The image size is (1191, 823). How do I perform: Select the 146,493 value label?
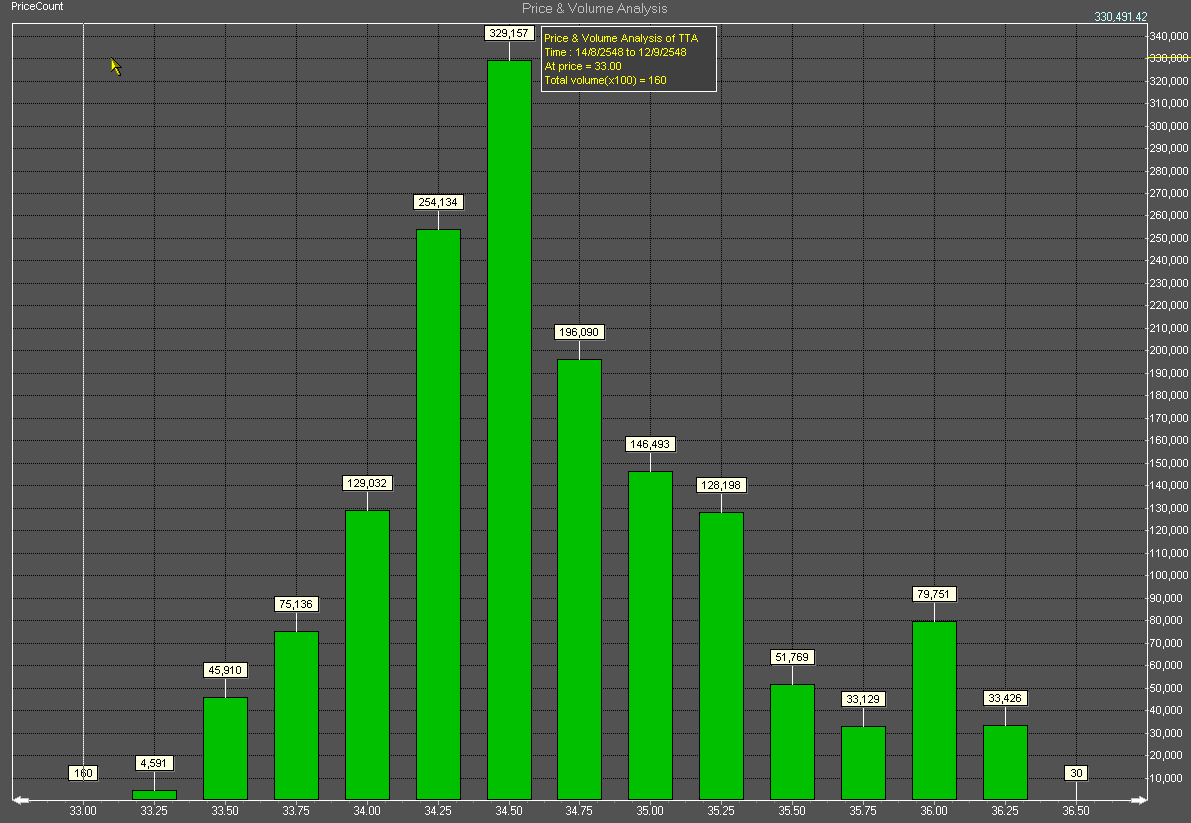[650, 444]
